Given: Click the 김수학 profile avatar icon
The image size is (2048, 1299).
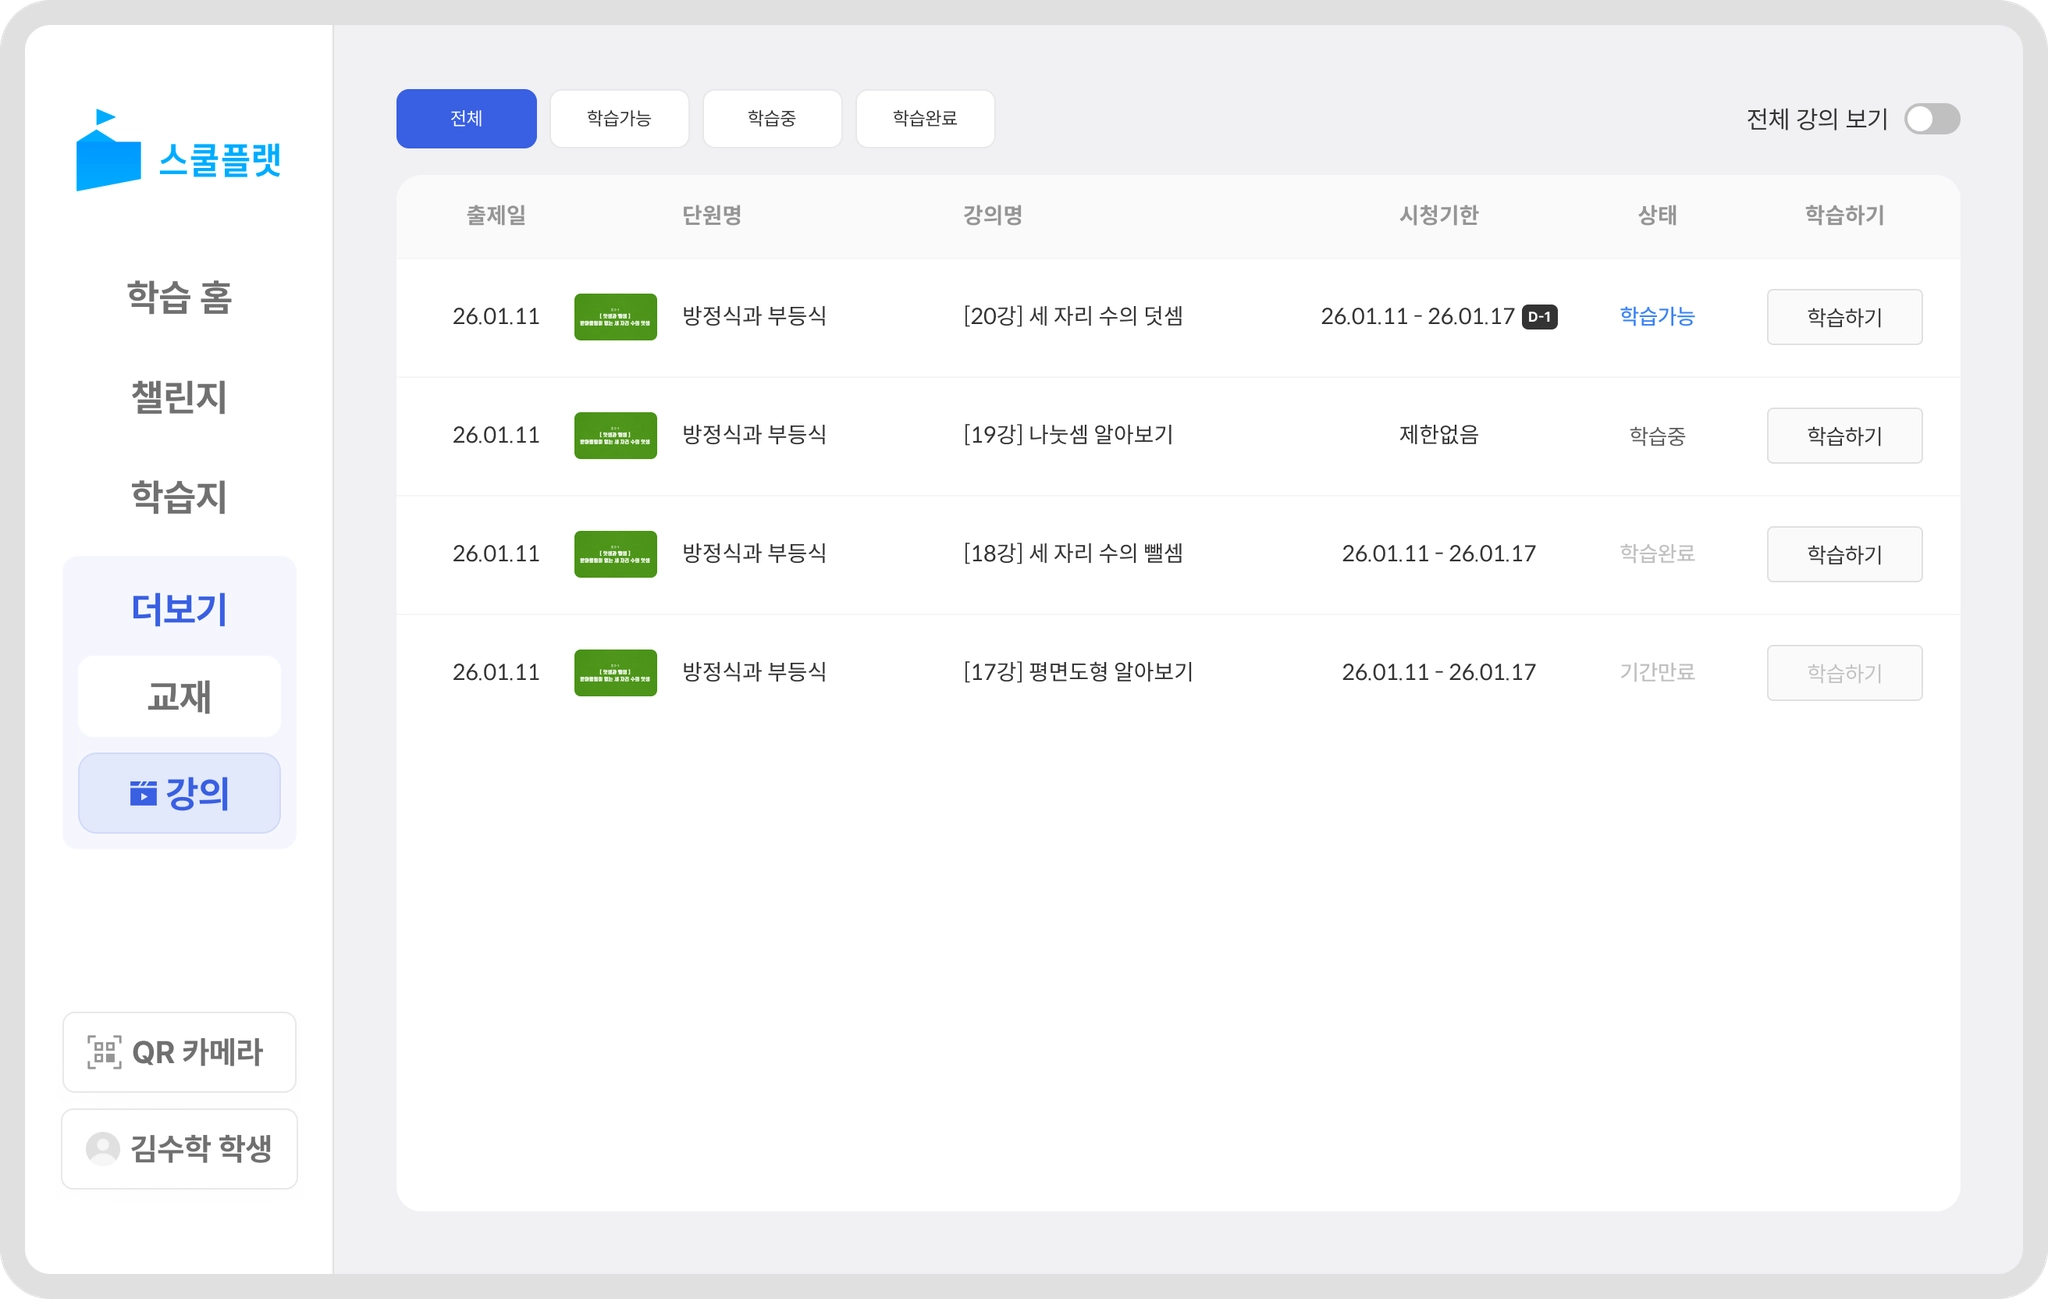Looking at the screenshot, I should pos(102,1149).
